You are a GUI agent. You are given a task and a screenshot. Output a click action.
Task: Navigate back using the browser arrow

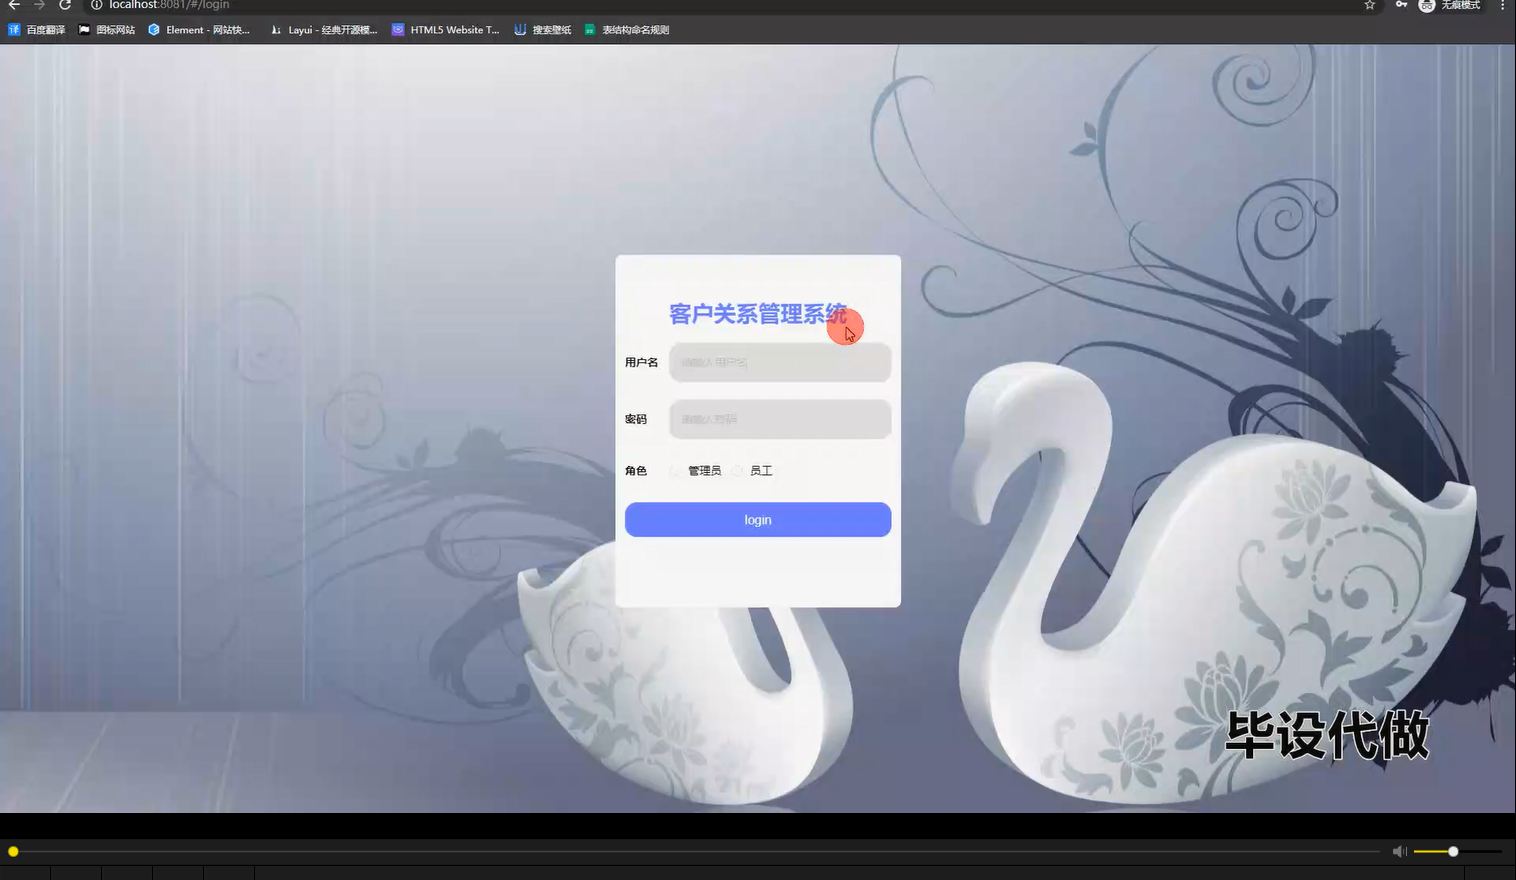click(13, 6)
